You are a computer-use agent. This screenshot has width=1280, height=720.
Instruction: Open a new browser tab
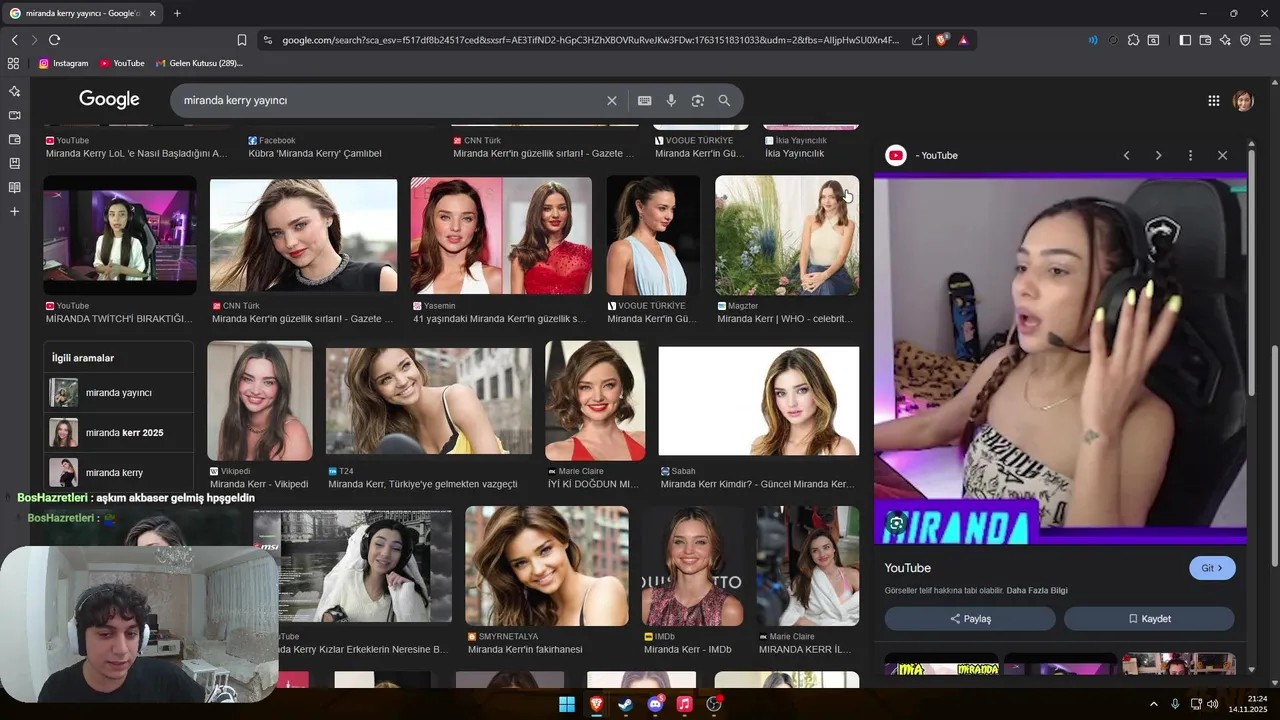(177, 13)
